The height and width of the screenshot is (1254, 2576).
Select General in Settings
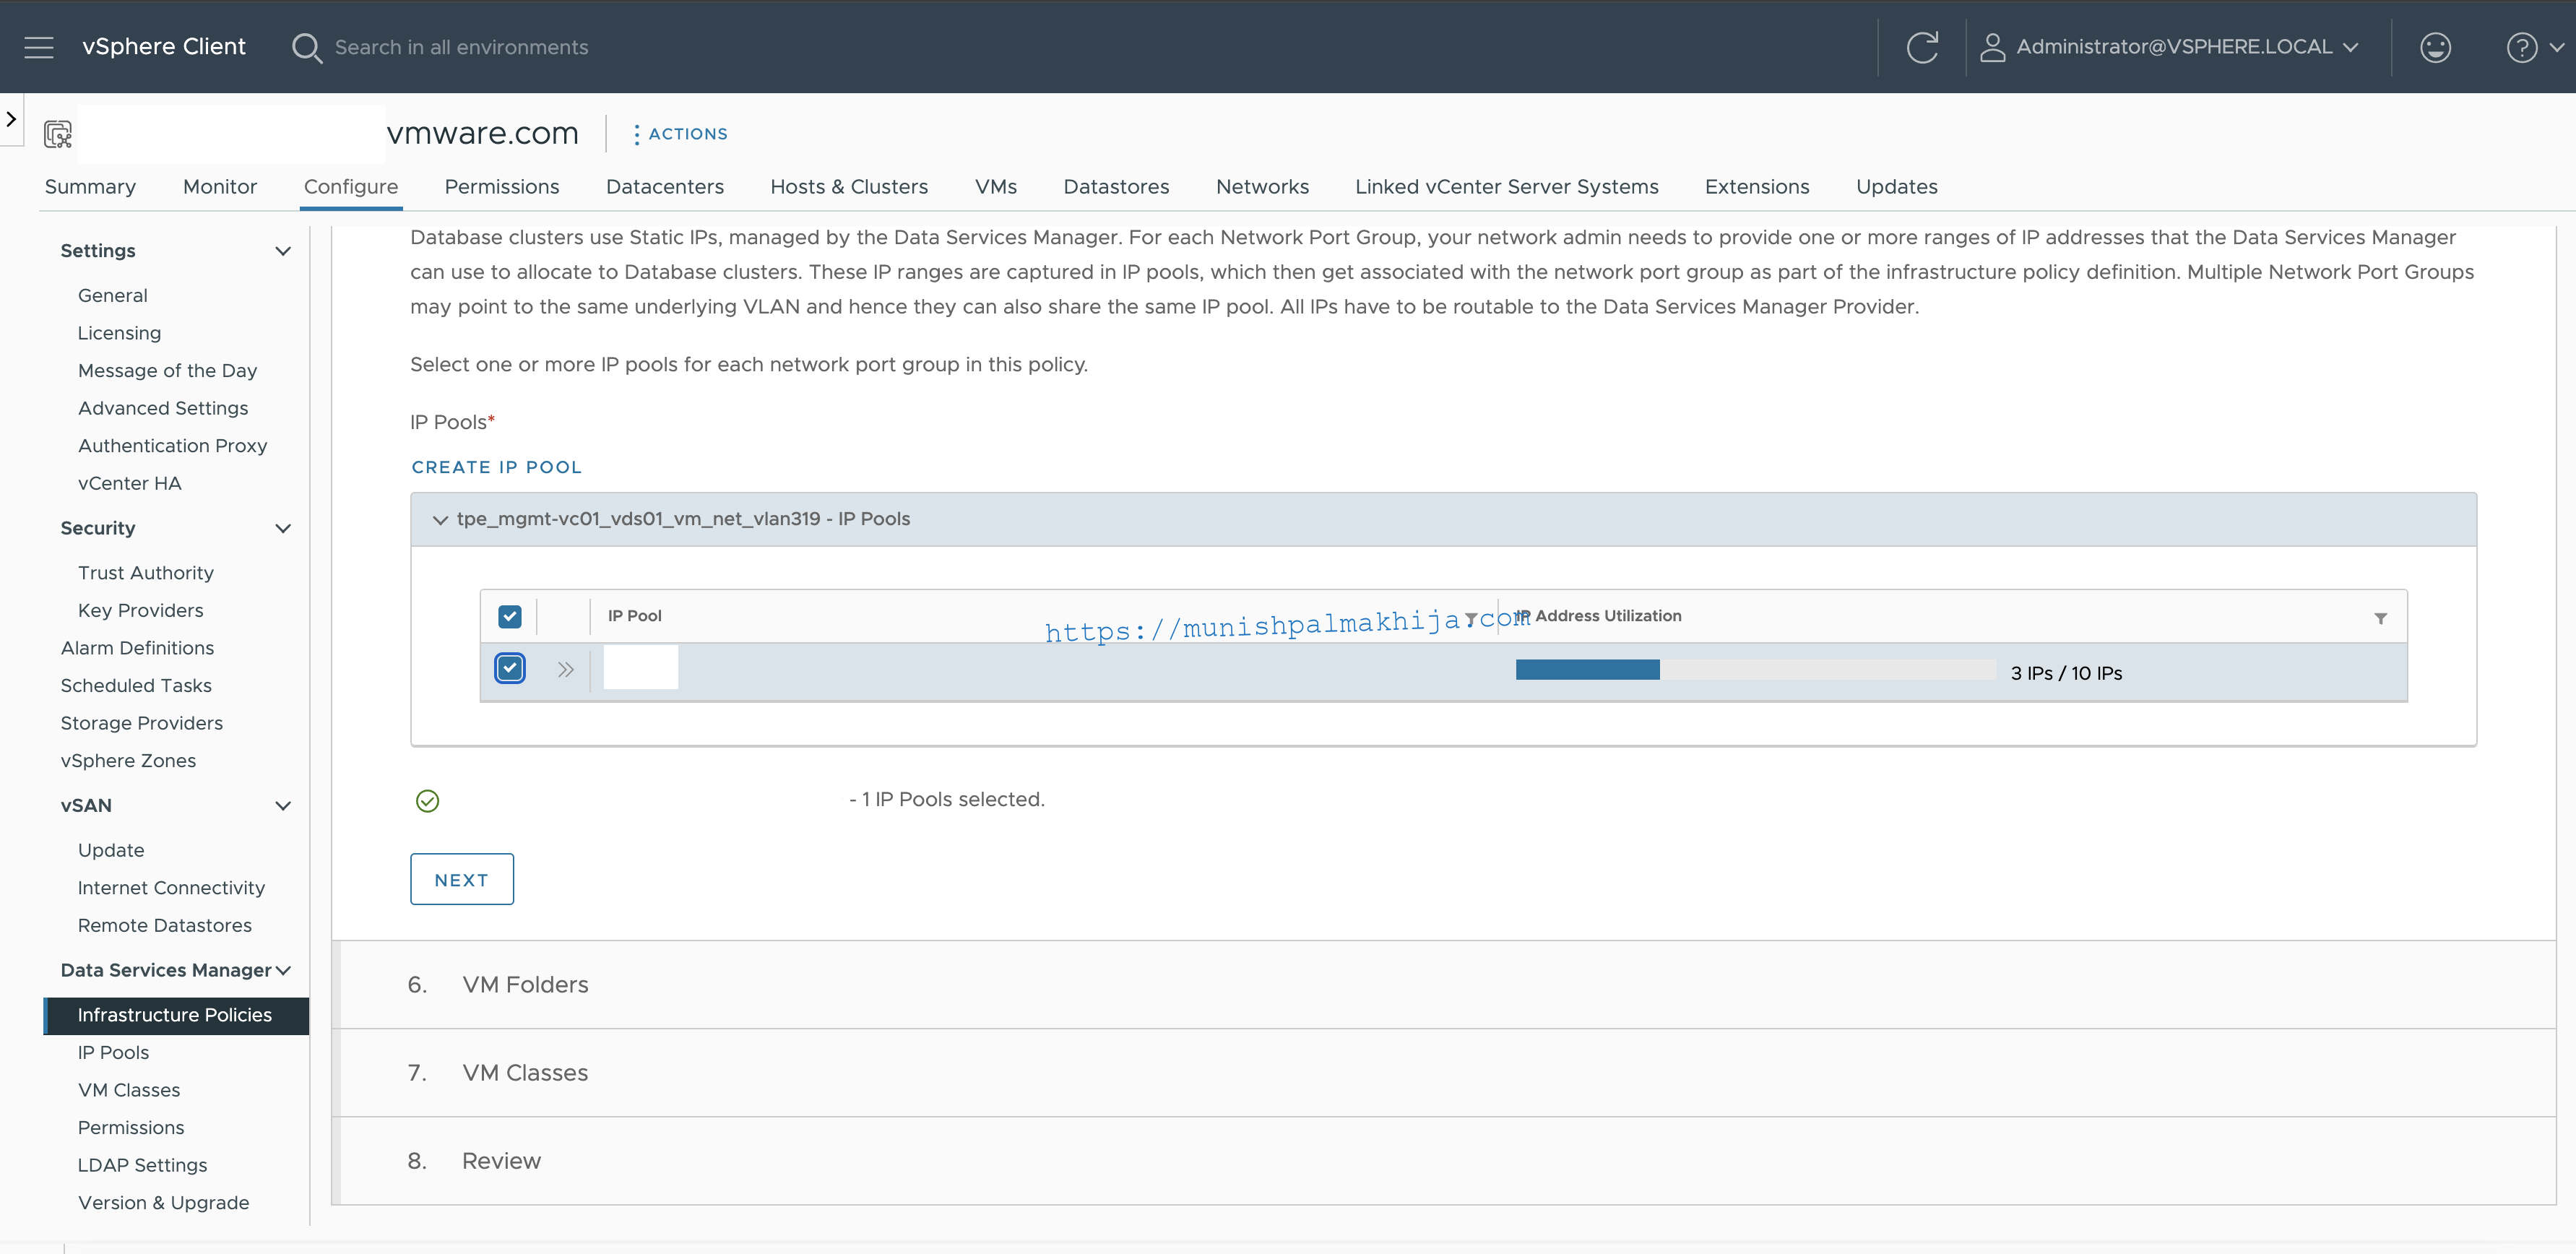coord(113,296)
